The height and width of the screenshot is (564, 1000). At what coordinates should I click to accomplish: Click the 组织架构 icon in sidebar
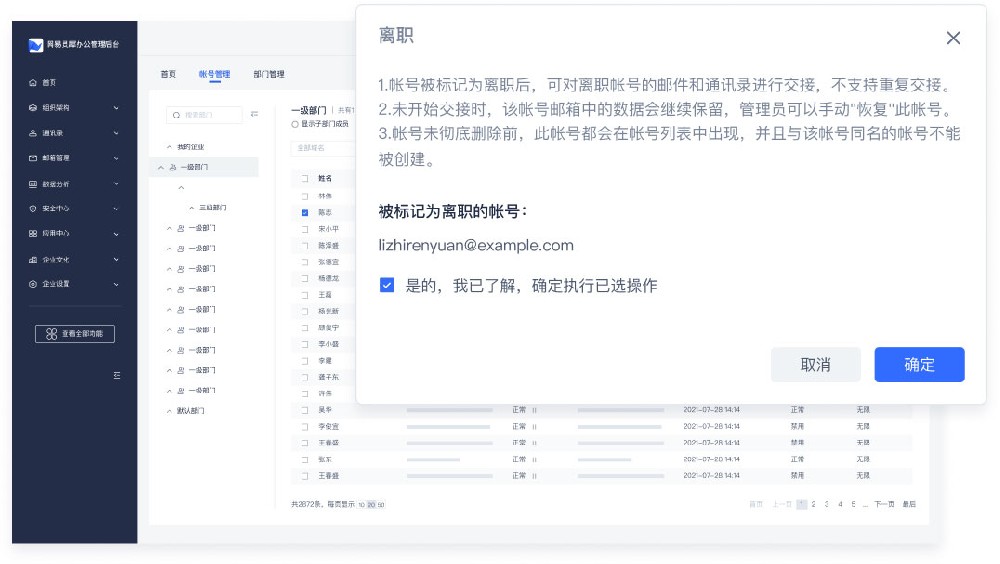pyautogui.click(x=33, y=107)
